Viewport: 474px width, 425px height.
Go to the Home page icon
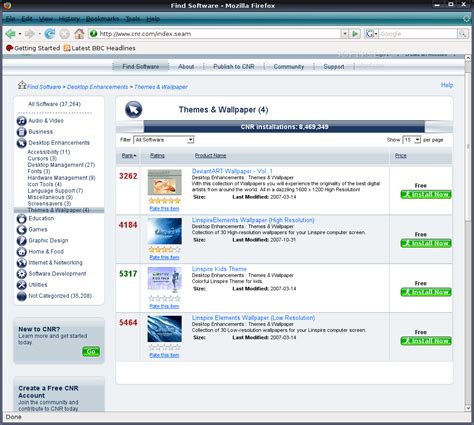tap(79, 33)
